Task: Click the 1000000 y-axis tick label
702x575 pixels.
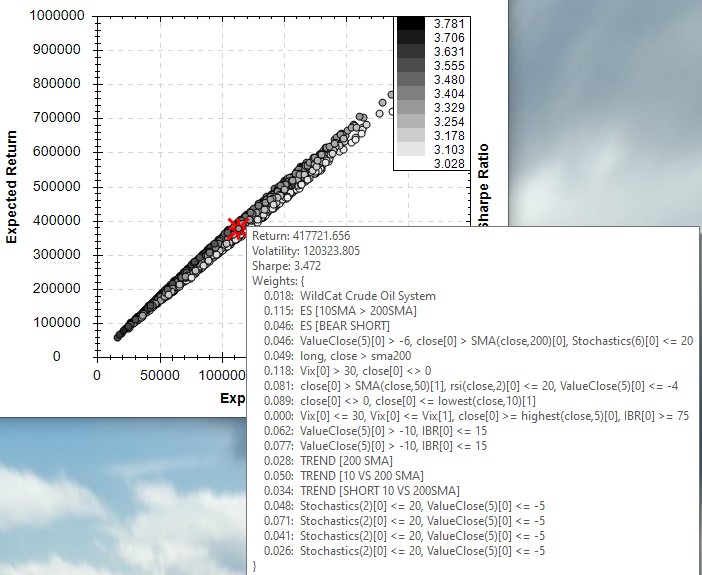Action: click(56, 16)
